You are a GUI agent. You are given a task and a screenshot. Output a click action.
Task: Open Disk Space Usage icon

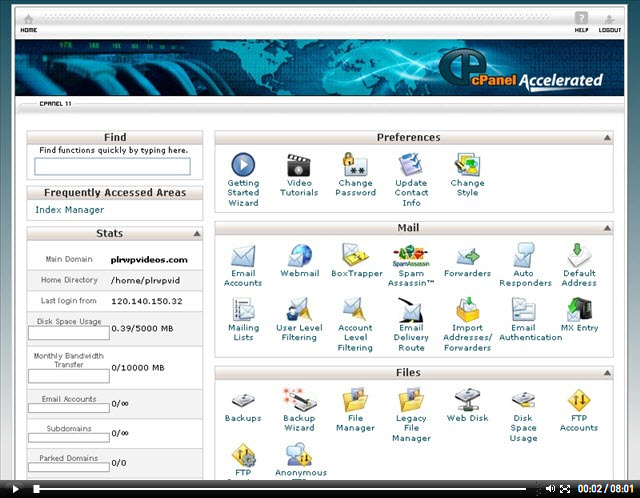tap(524, 400)
